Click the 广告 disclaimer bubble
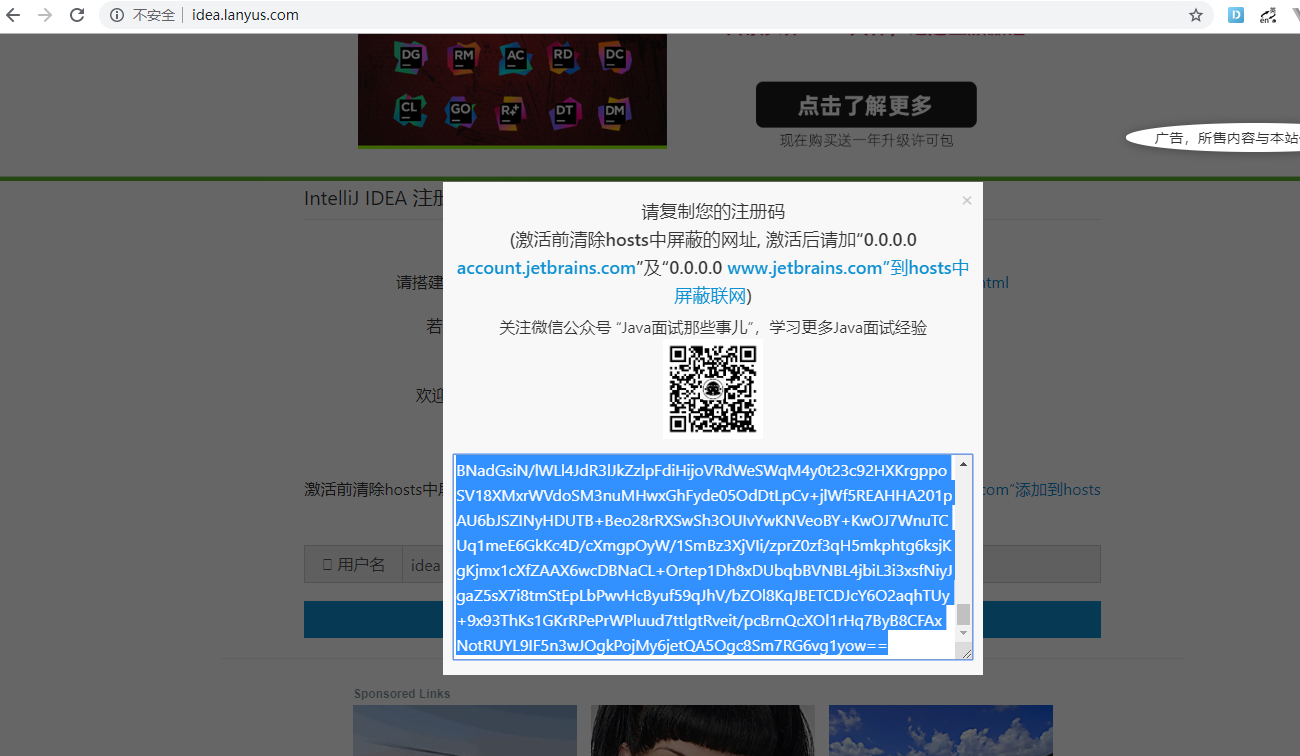Image resolution: width=1300 pixels, height=756 pixels. pos(1213,139)
